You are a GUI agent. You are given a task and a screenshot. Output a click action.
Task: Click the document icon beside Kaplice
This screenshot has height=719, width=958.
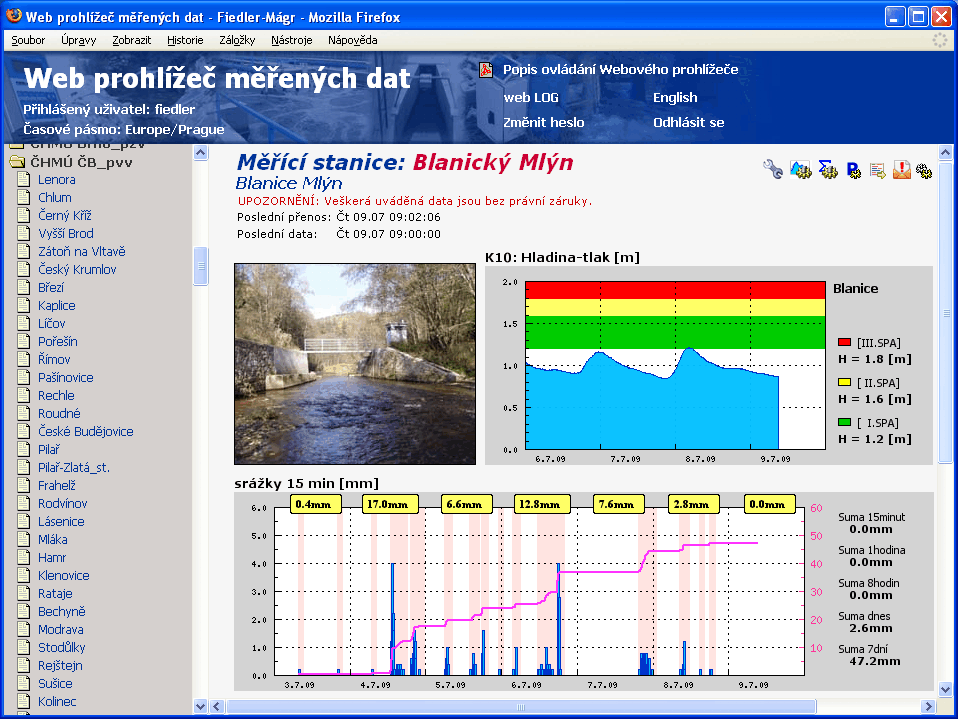point(24,305)
